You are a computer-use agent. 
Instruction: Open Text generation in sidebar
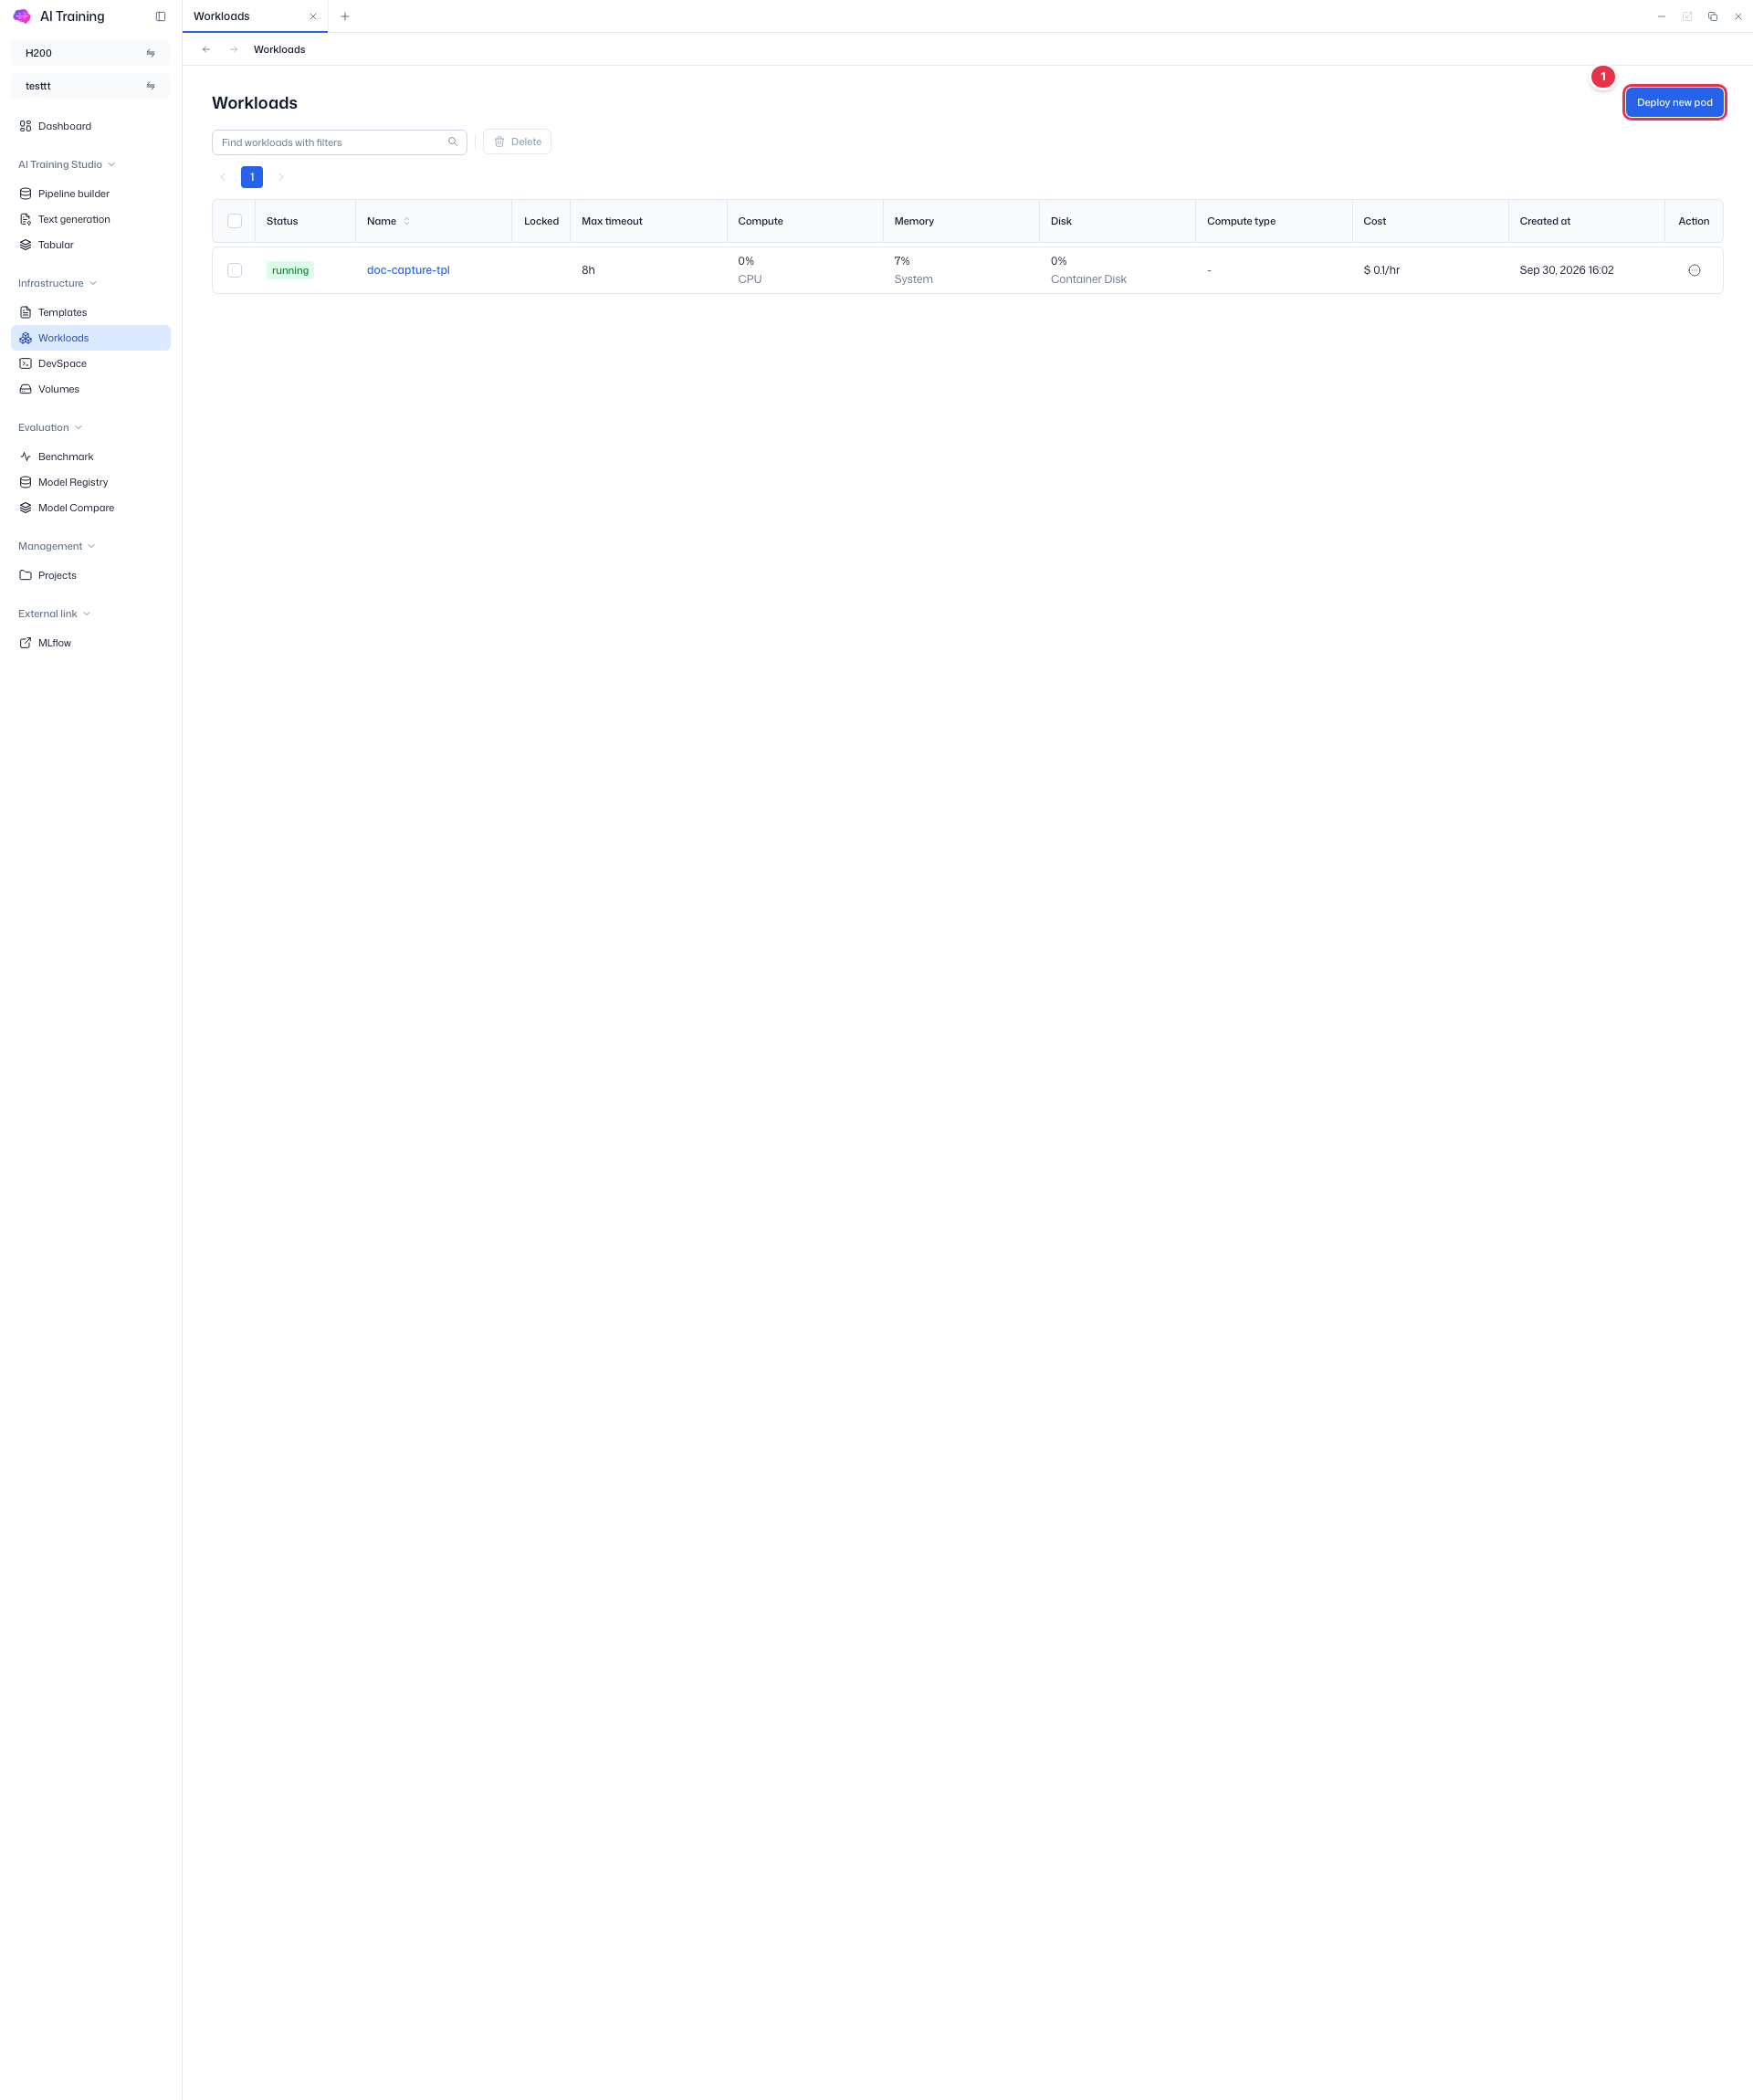[90, 219]
